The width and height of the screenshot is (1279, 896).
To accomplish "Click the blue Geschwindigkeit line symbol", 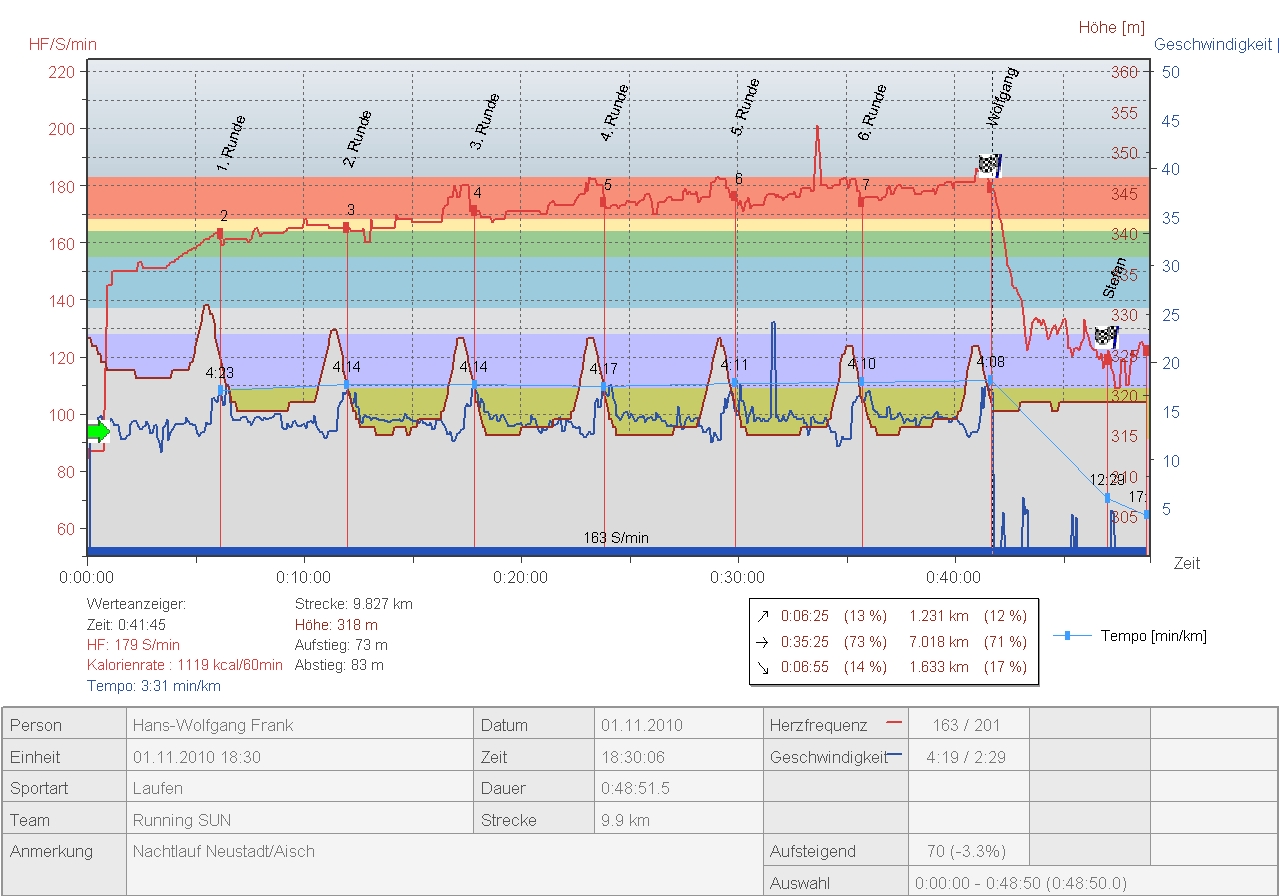I will 894,755.
